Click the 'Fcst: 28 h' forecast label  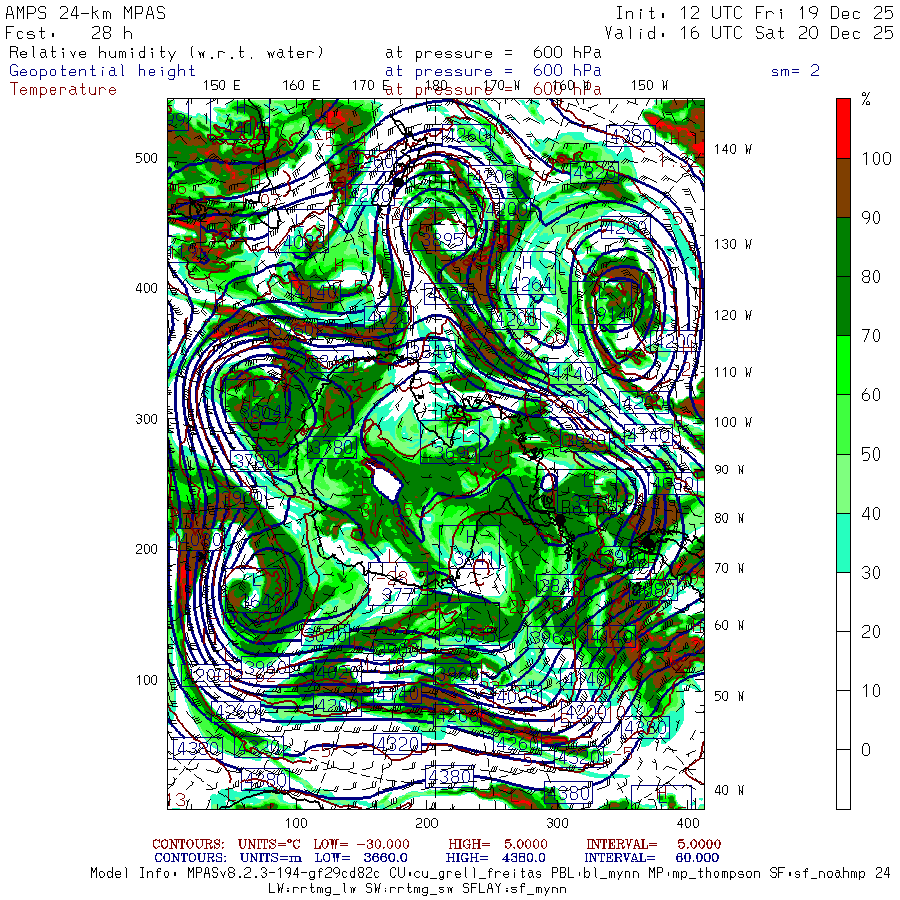coord(69,33)
